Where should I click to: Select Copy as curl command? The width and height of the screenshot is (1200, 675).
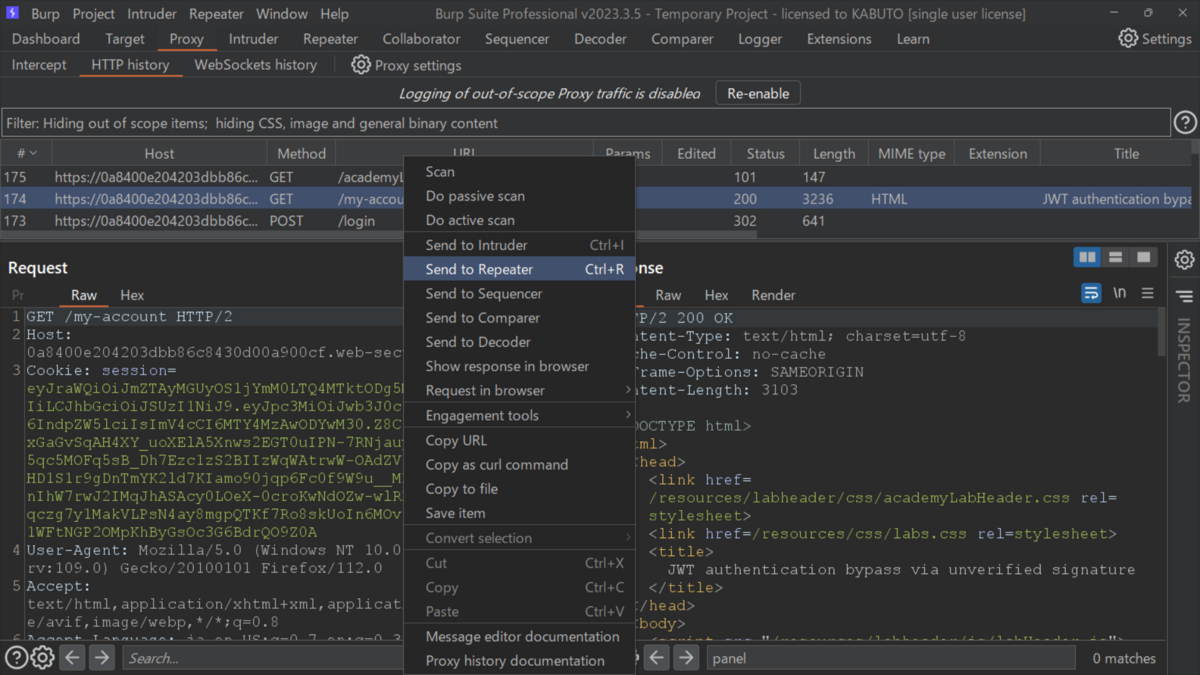[x=519, y=465]
